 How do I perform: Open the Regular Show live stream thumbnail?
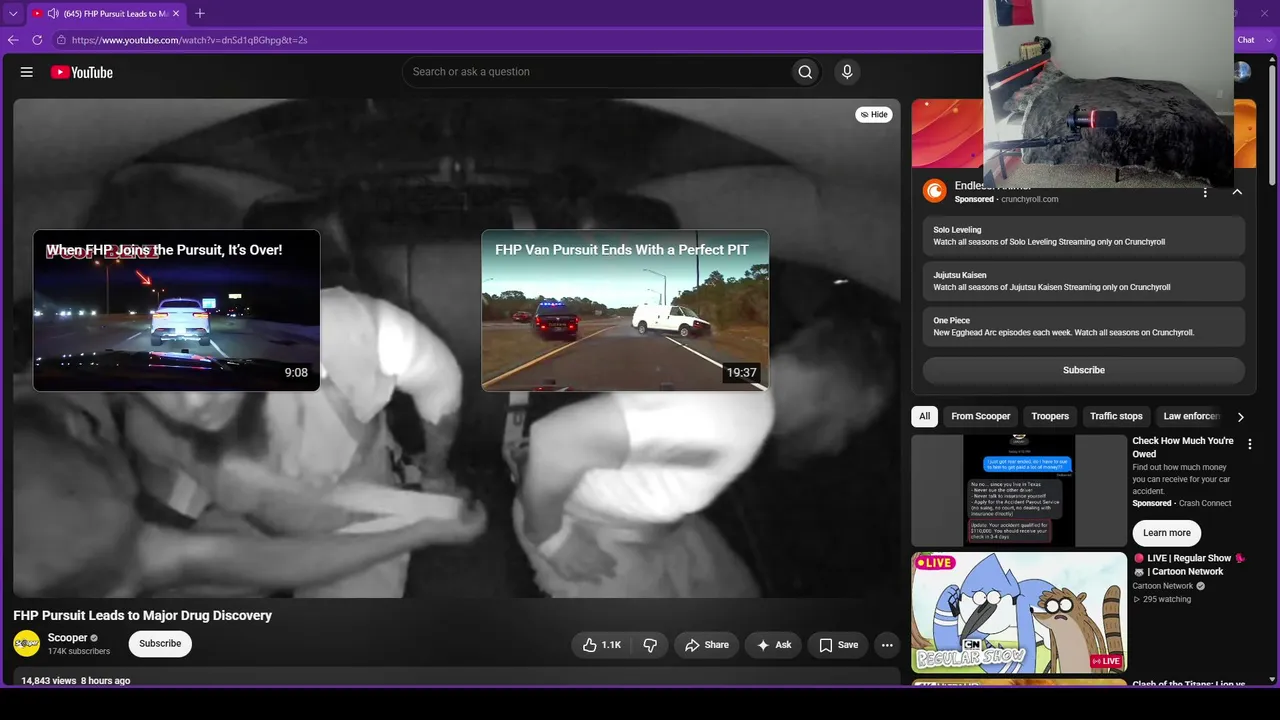[1019, 612]
